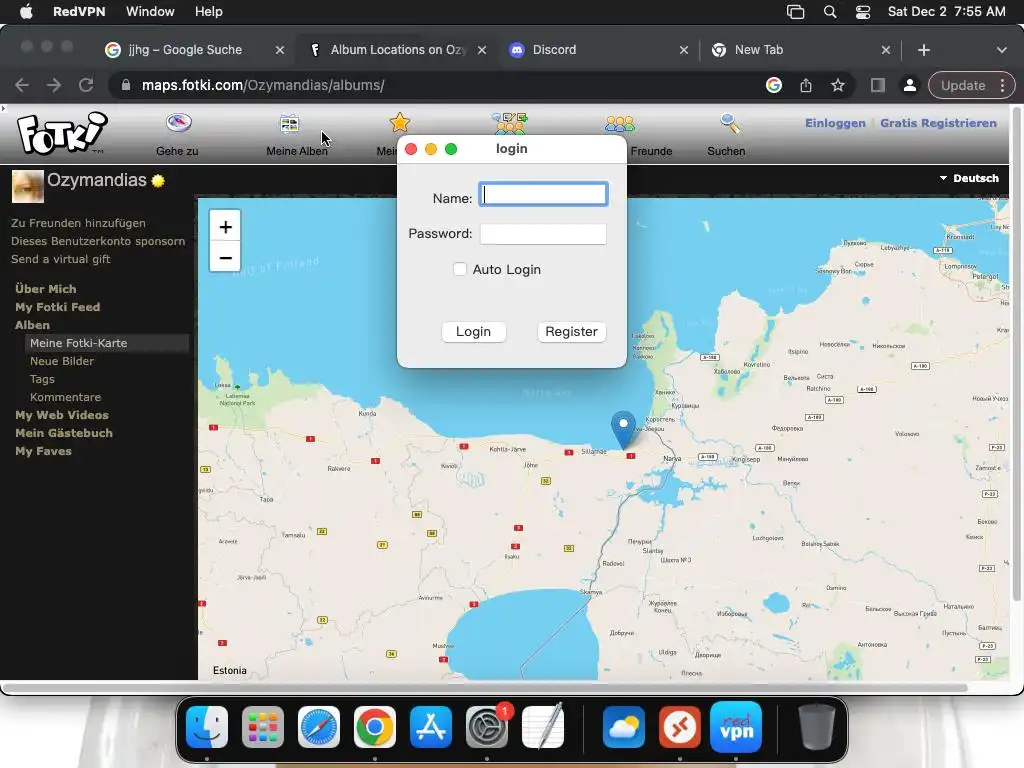Open My Fotki Feed link
1024x768 pixels.
click(57, 307)
